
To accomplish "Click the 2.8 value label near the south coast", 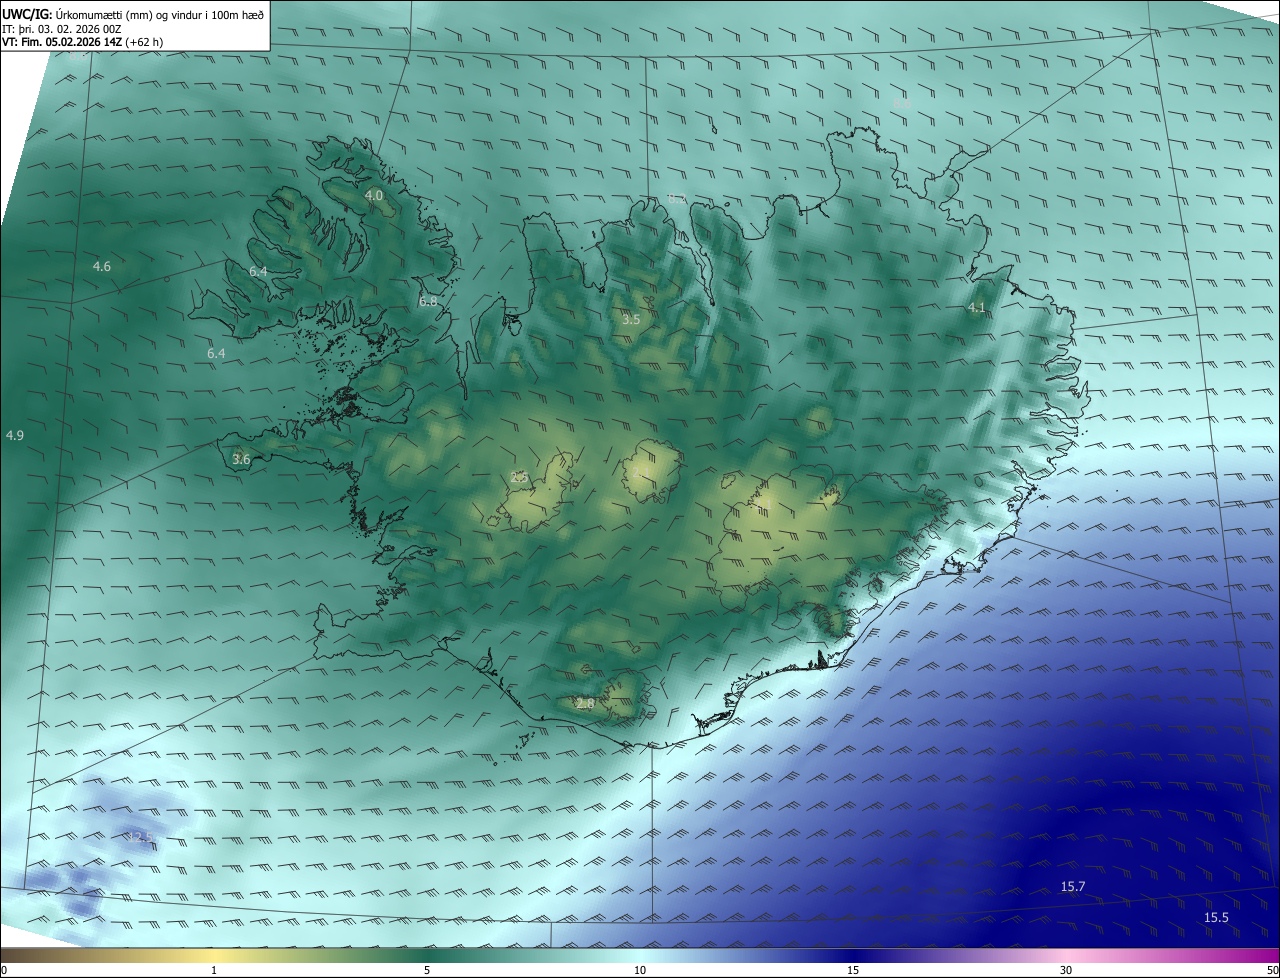I will (585, 704).
